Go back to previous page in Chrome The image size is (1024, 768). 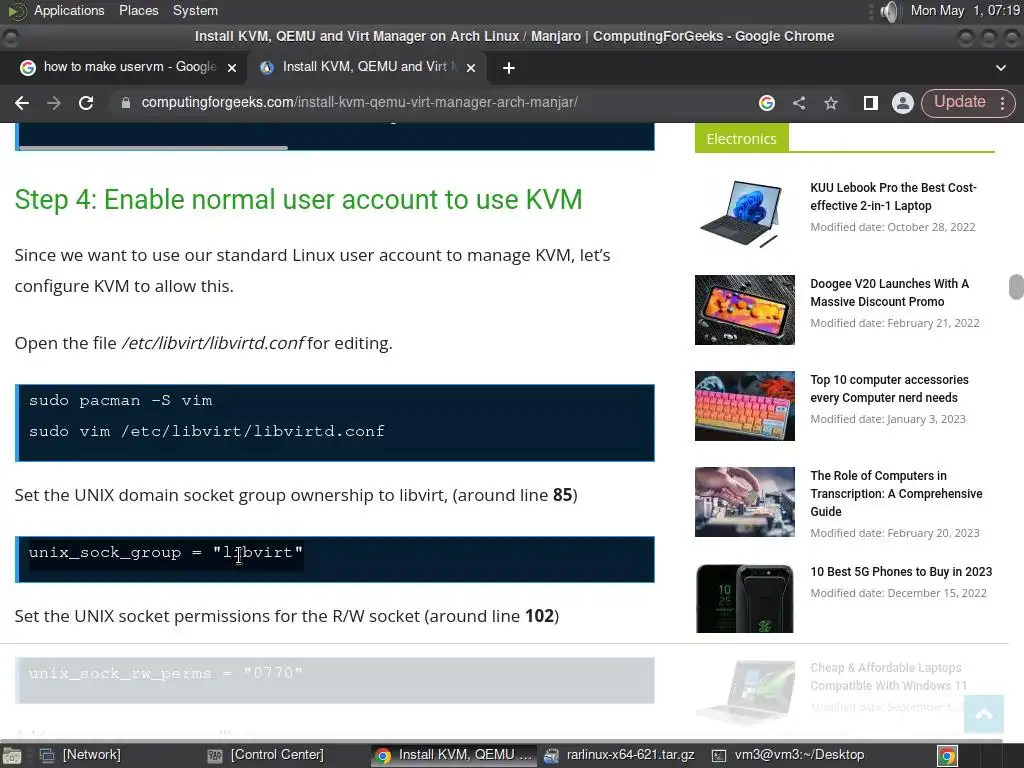(x=22, y=103)
